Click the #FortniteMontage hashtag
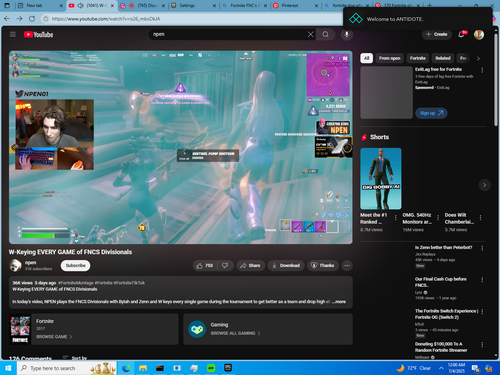This screenshot has height=375, width=500. 76,283
